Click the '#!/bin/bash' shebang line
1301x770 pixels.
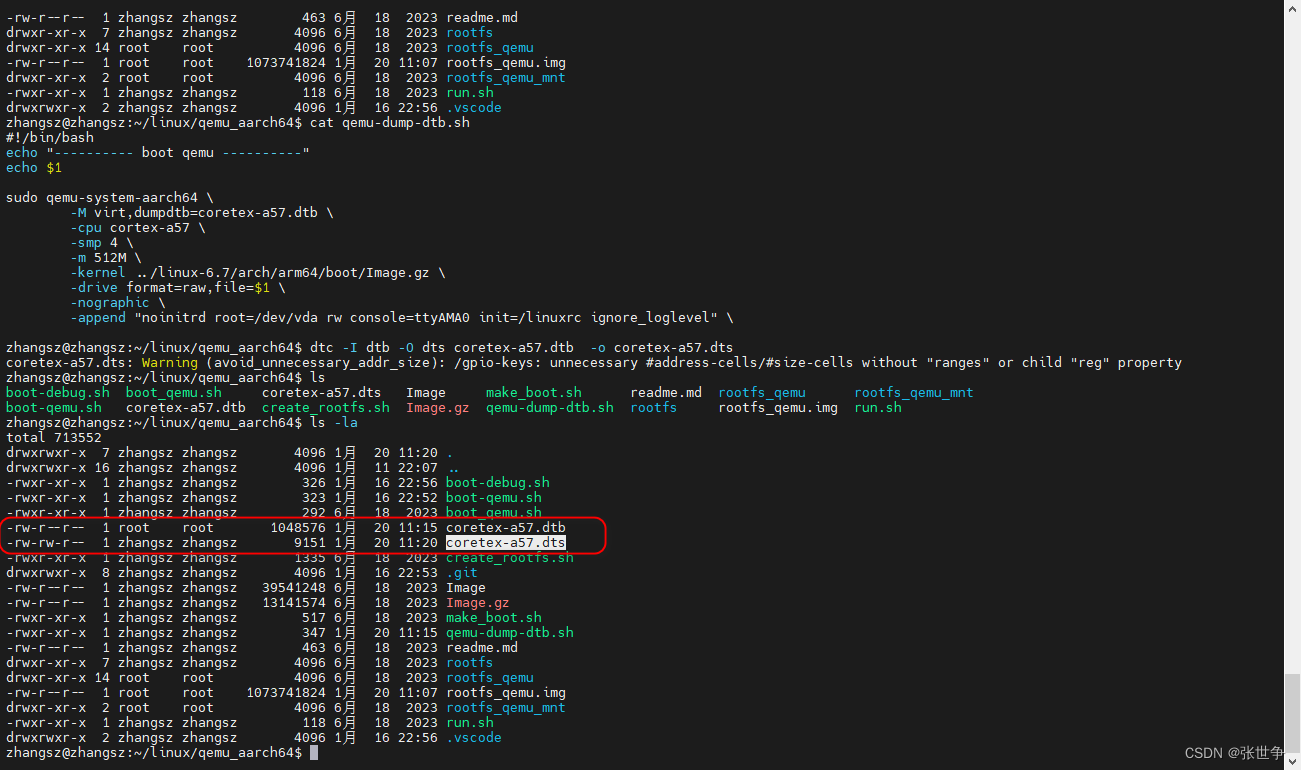(50, 137)
